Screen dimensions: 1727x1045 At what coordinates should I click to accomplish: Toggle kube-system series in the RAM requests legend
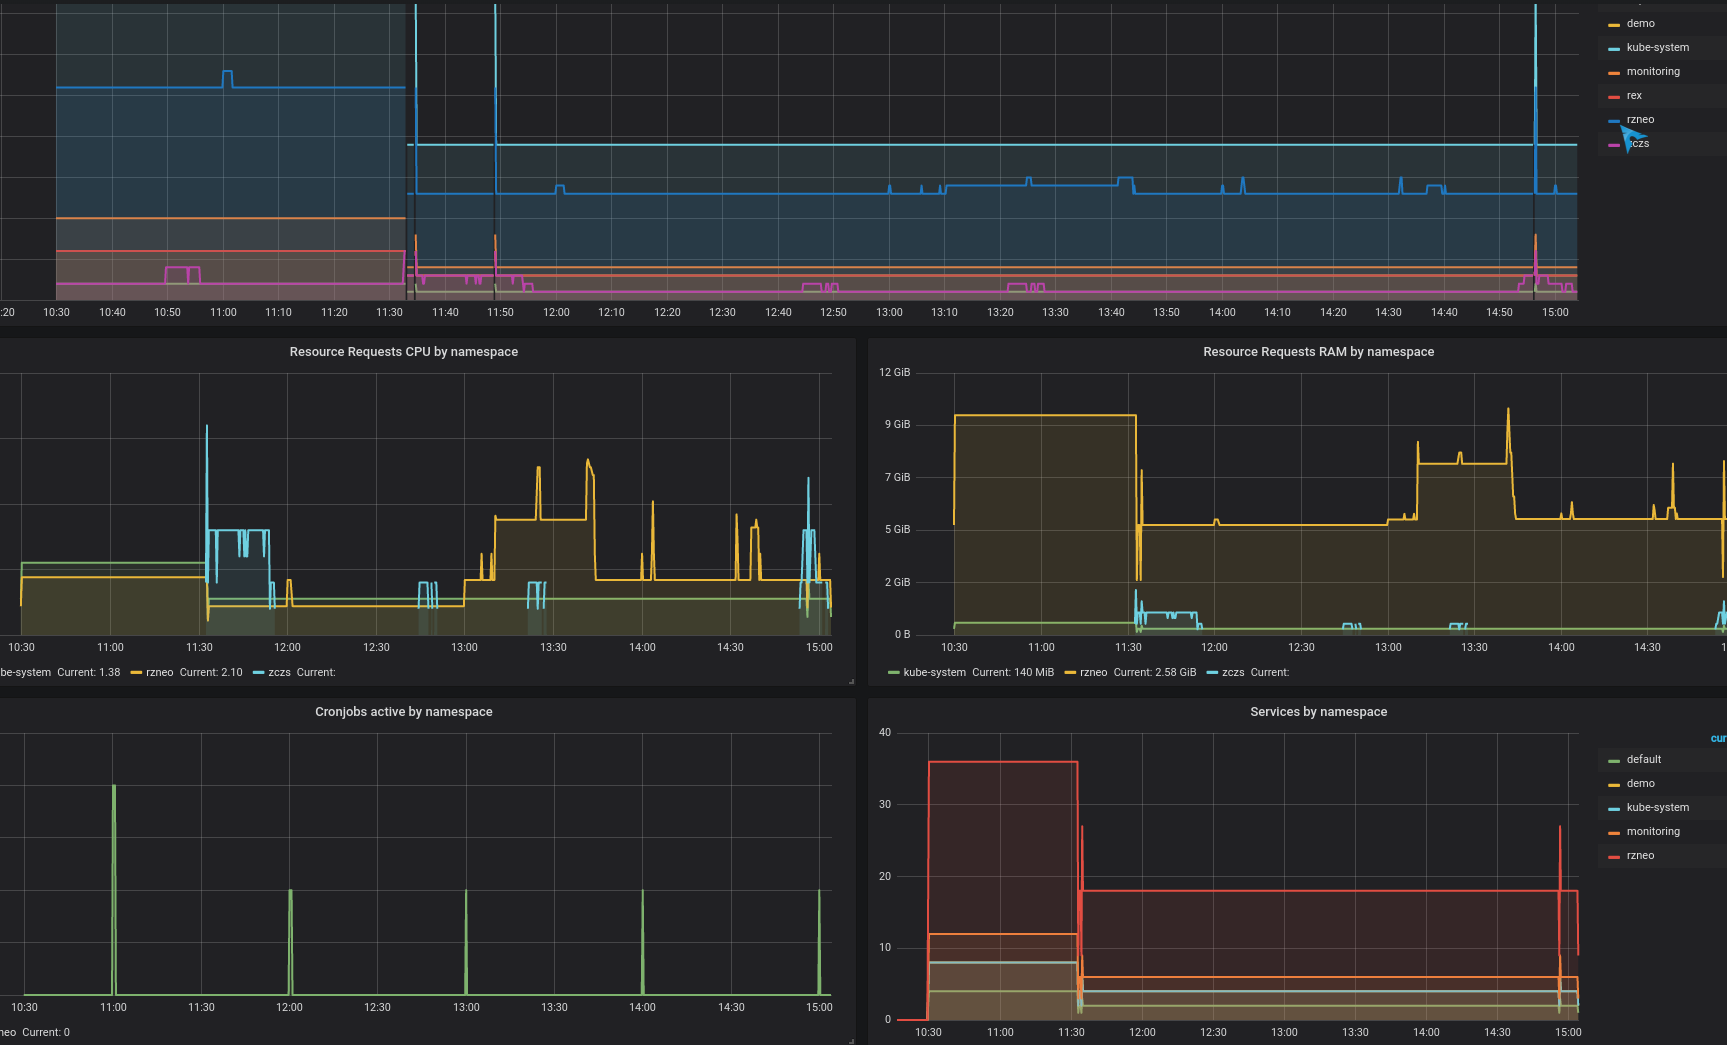pyautogui.click(x=934, y=673)
